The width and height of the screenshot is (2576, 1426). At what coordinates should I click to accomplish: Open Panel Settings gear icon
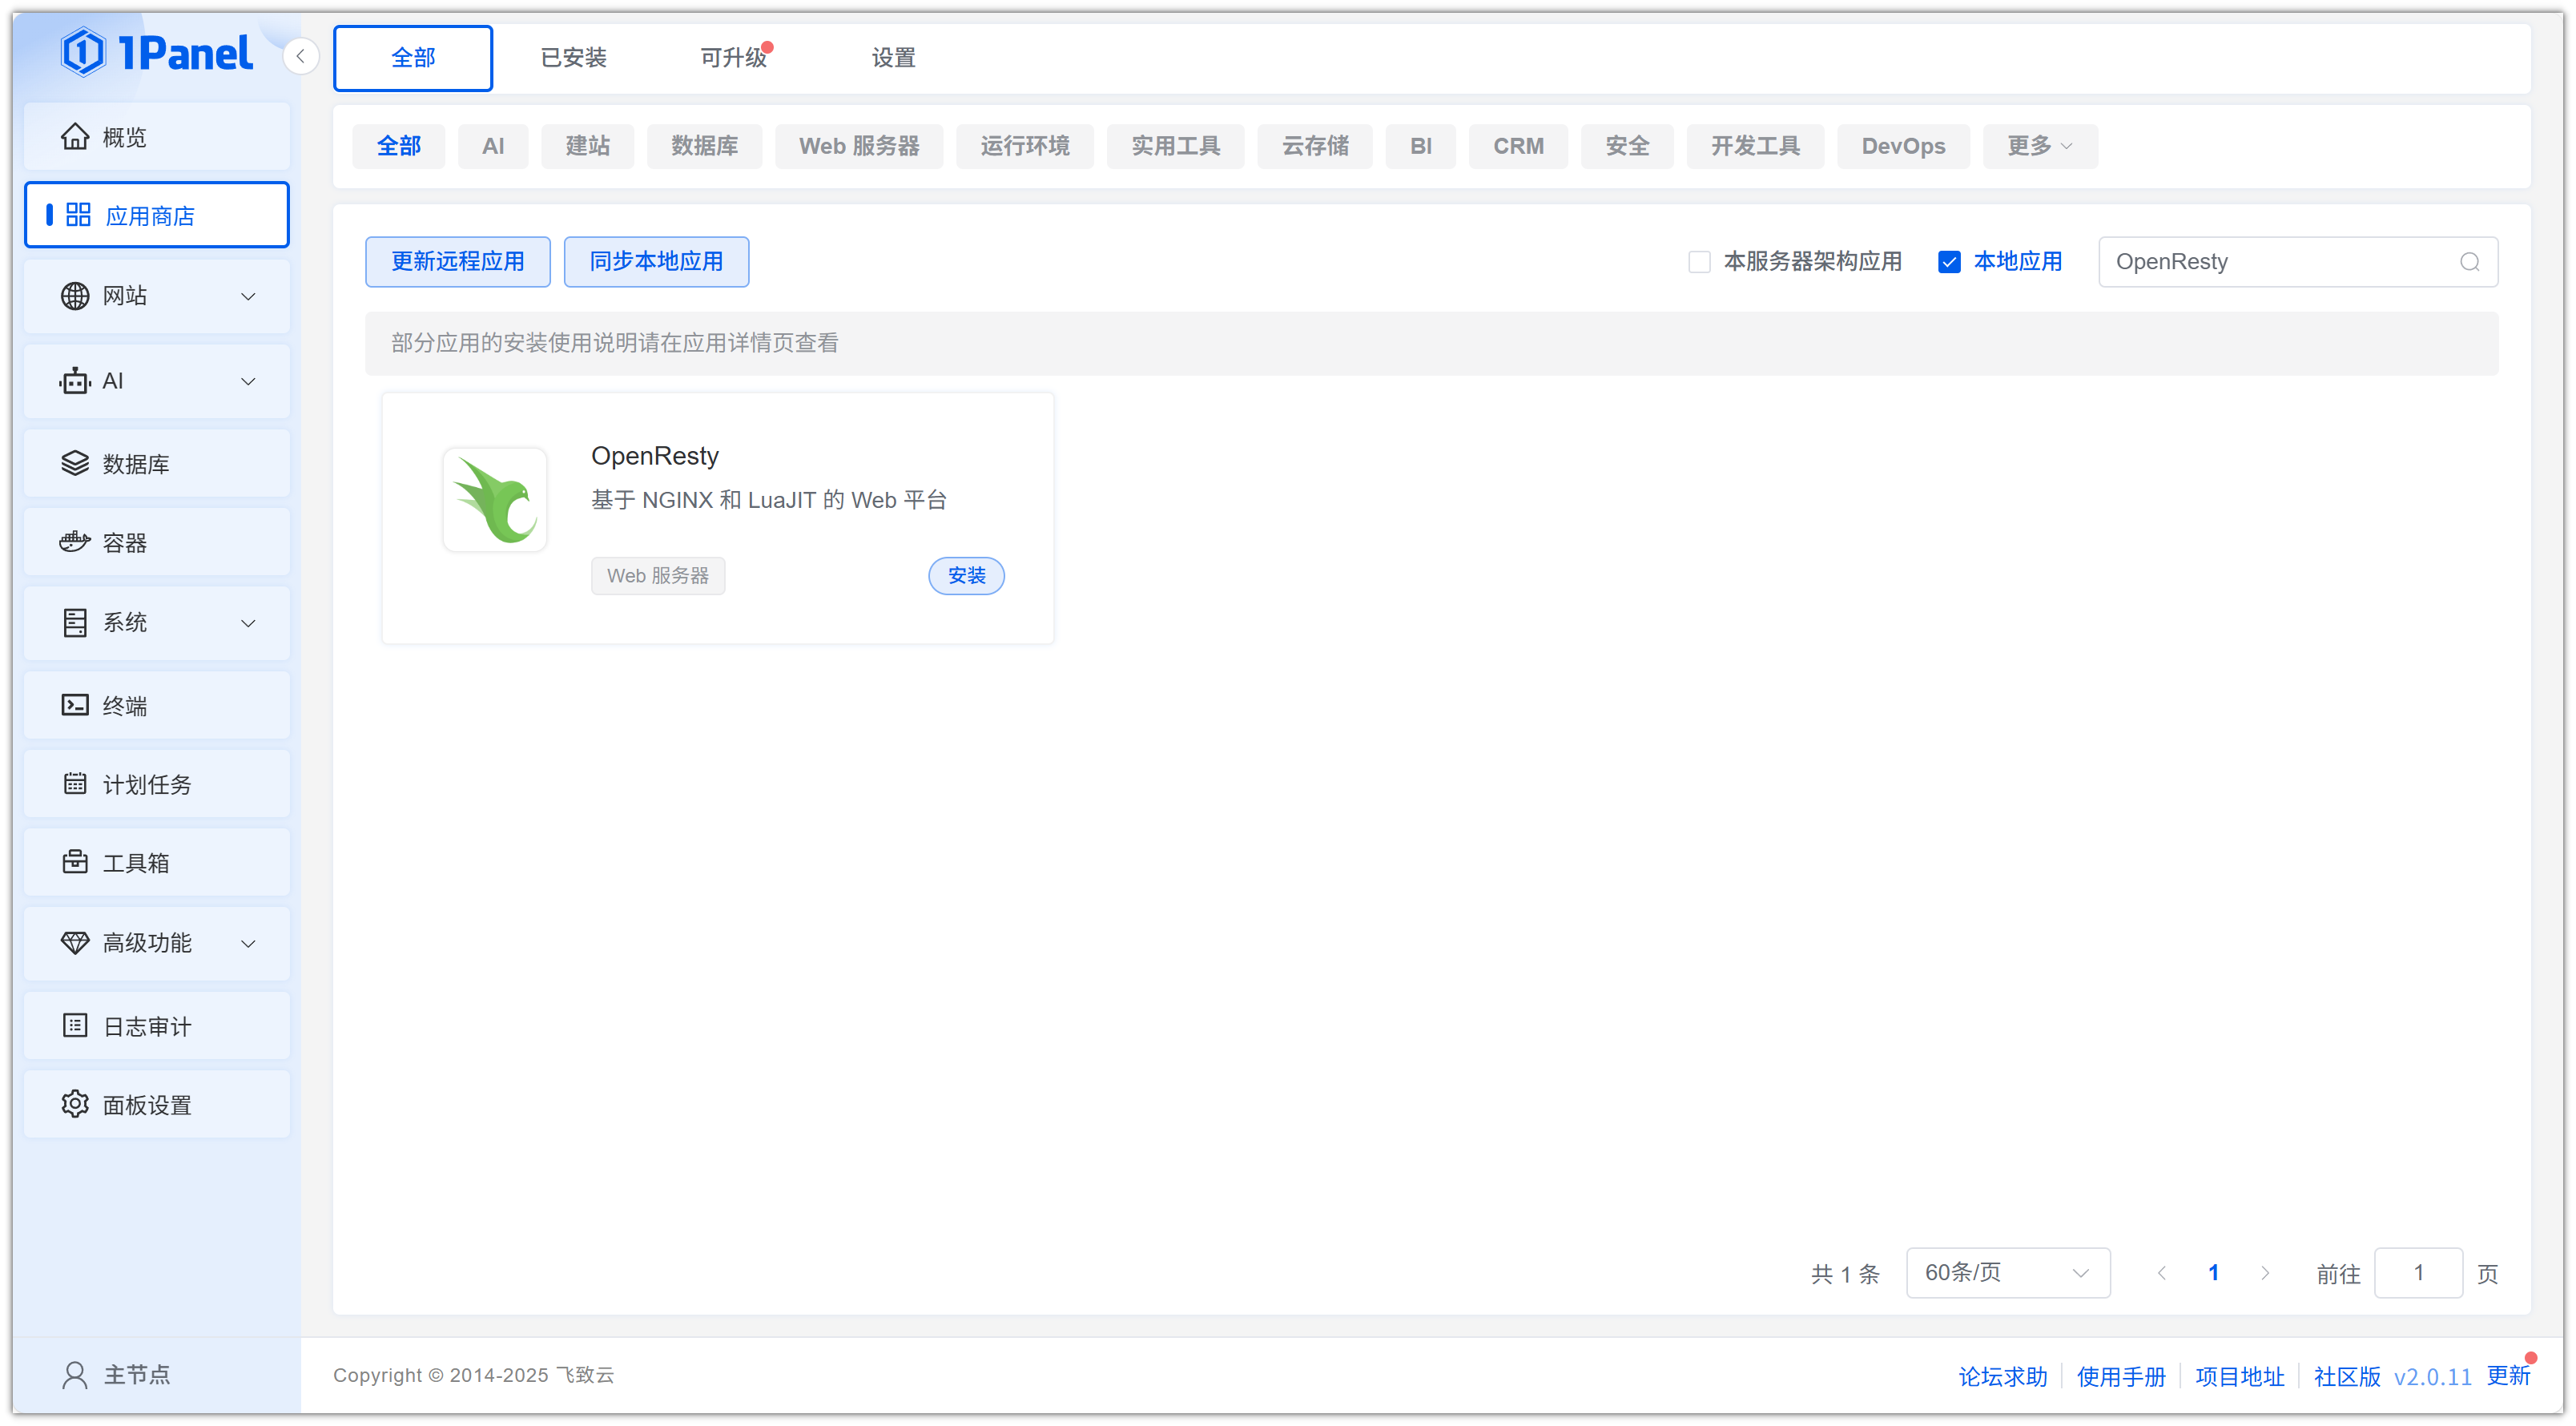click(75, 1104)
